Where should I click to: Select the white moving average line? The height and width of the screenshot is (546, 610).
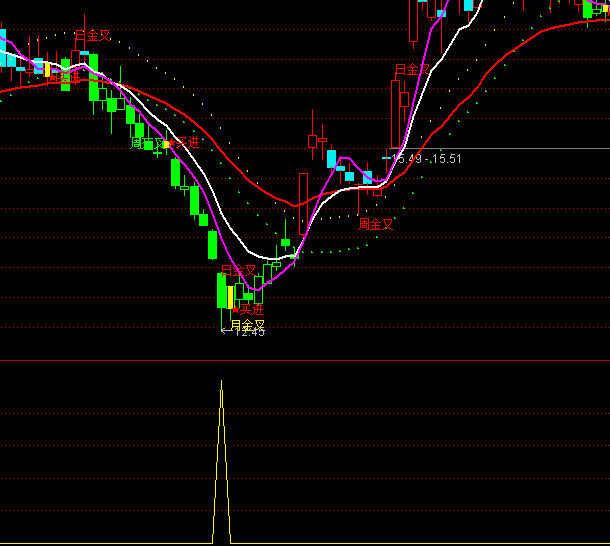215,200
